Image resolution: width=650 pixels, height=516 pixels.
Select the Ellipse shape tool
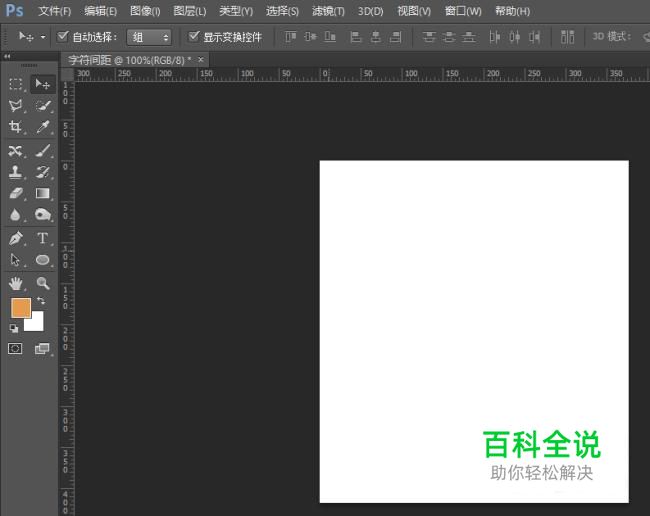click(x=43, y=260)
